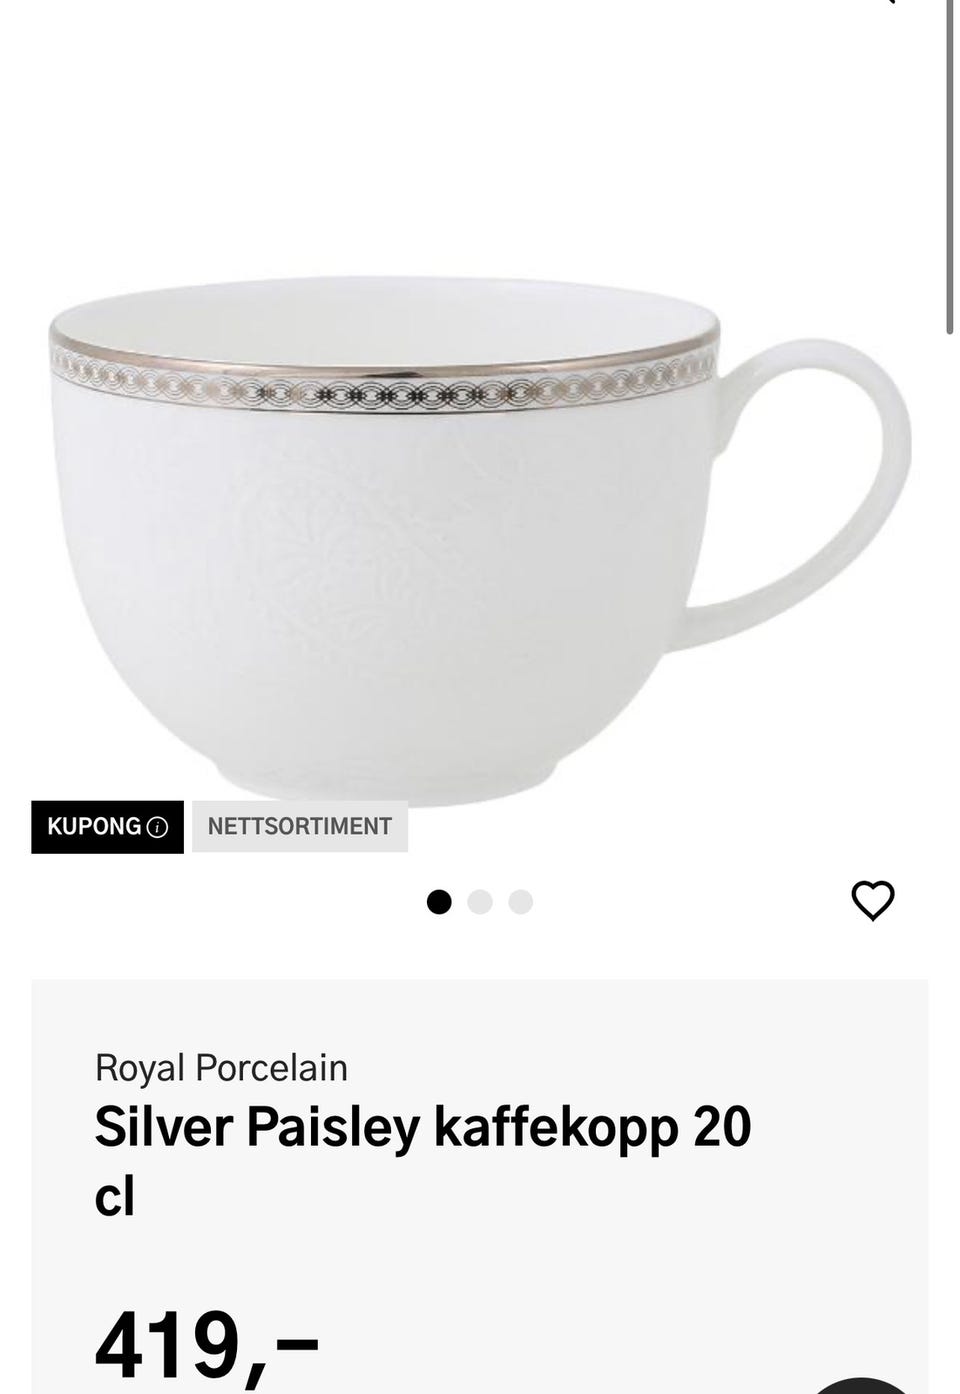The image size is (960, 1394).
Task: Tap the base of the cup image
Action: [x=390, y=785]
